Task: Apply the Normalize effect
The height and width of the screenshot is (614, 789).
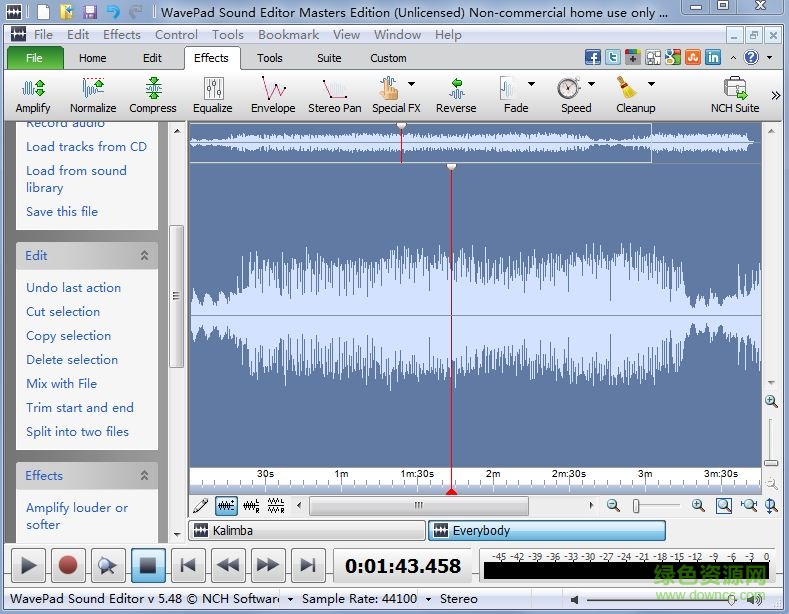Action: pyautogui.click(x=93, y=95)
